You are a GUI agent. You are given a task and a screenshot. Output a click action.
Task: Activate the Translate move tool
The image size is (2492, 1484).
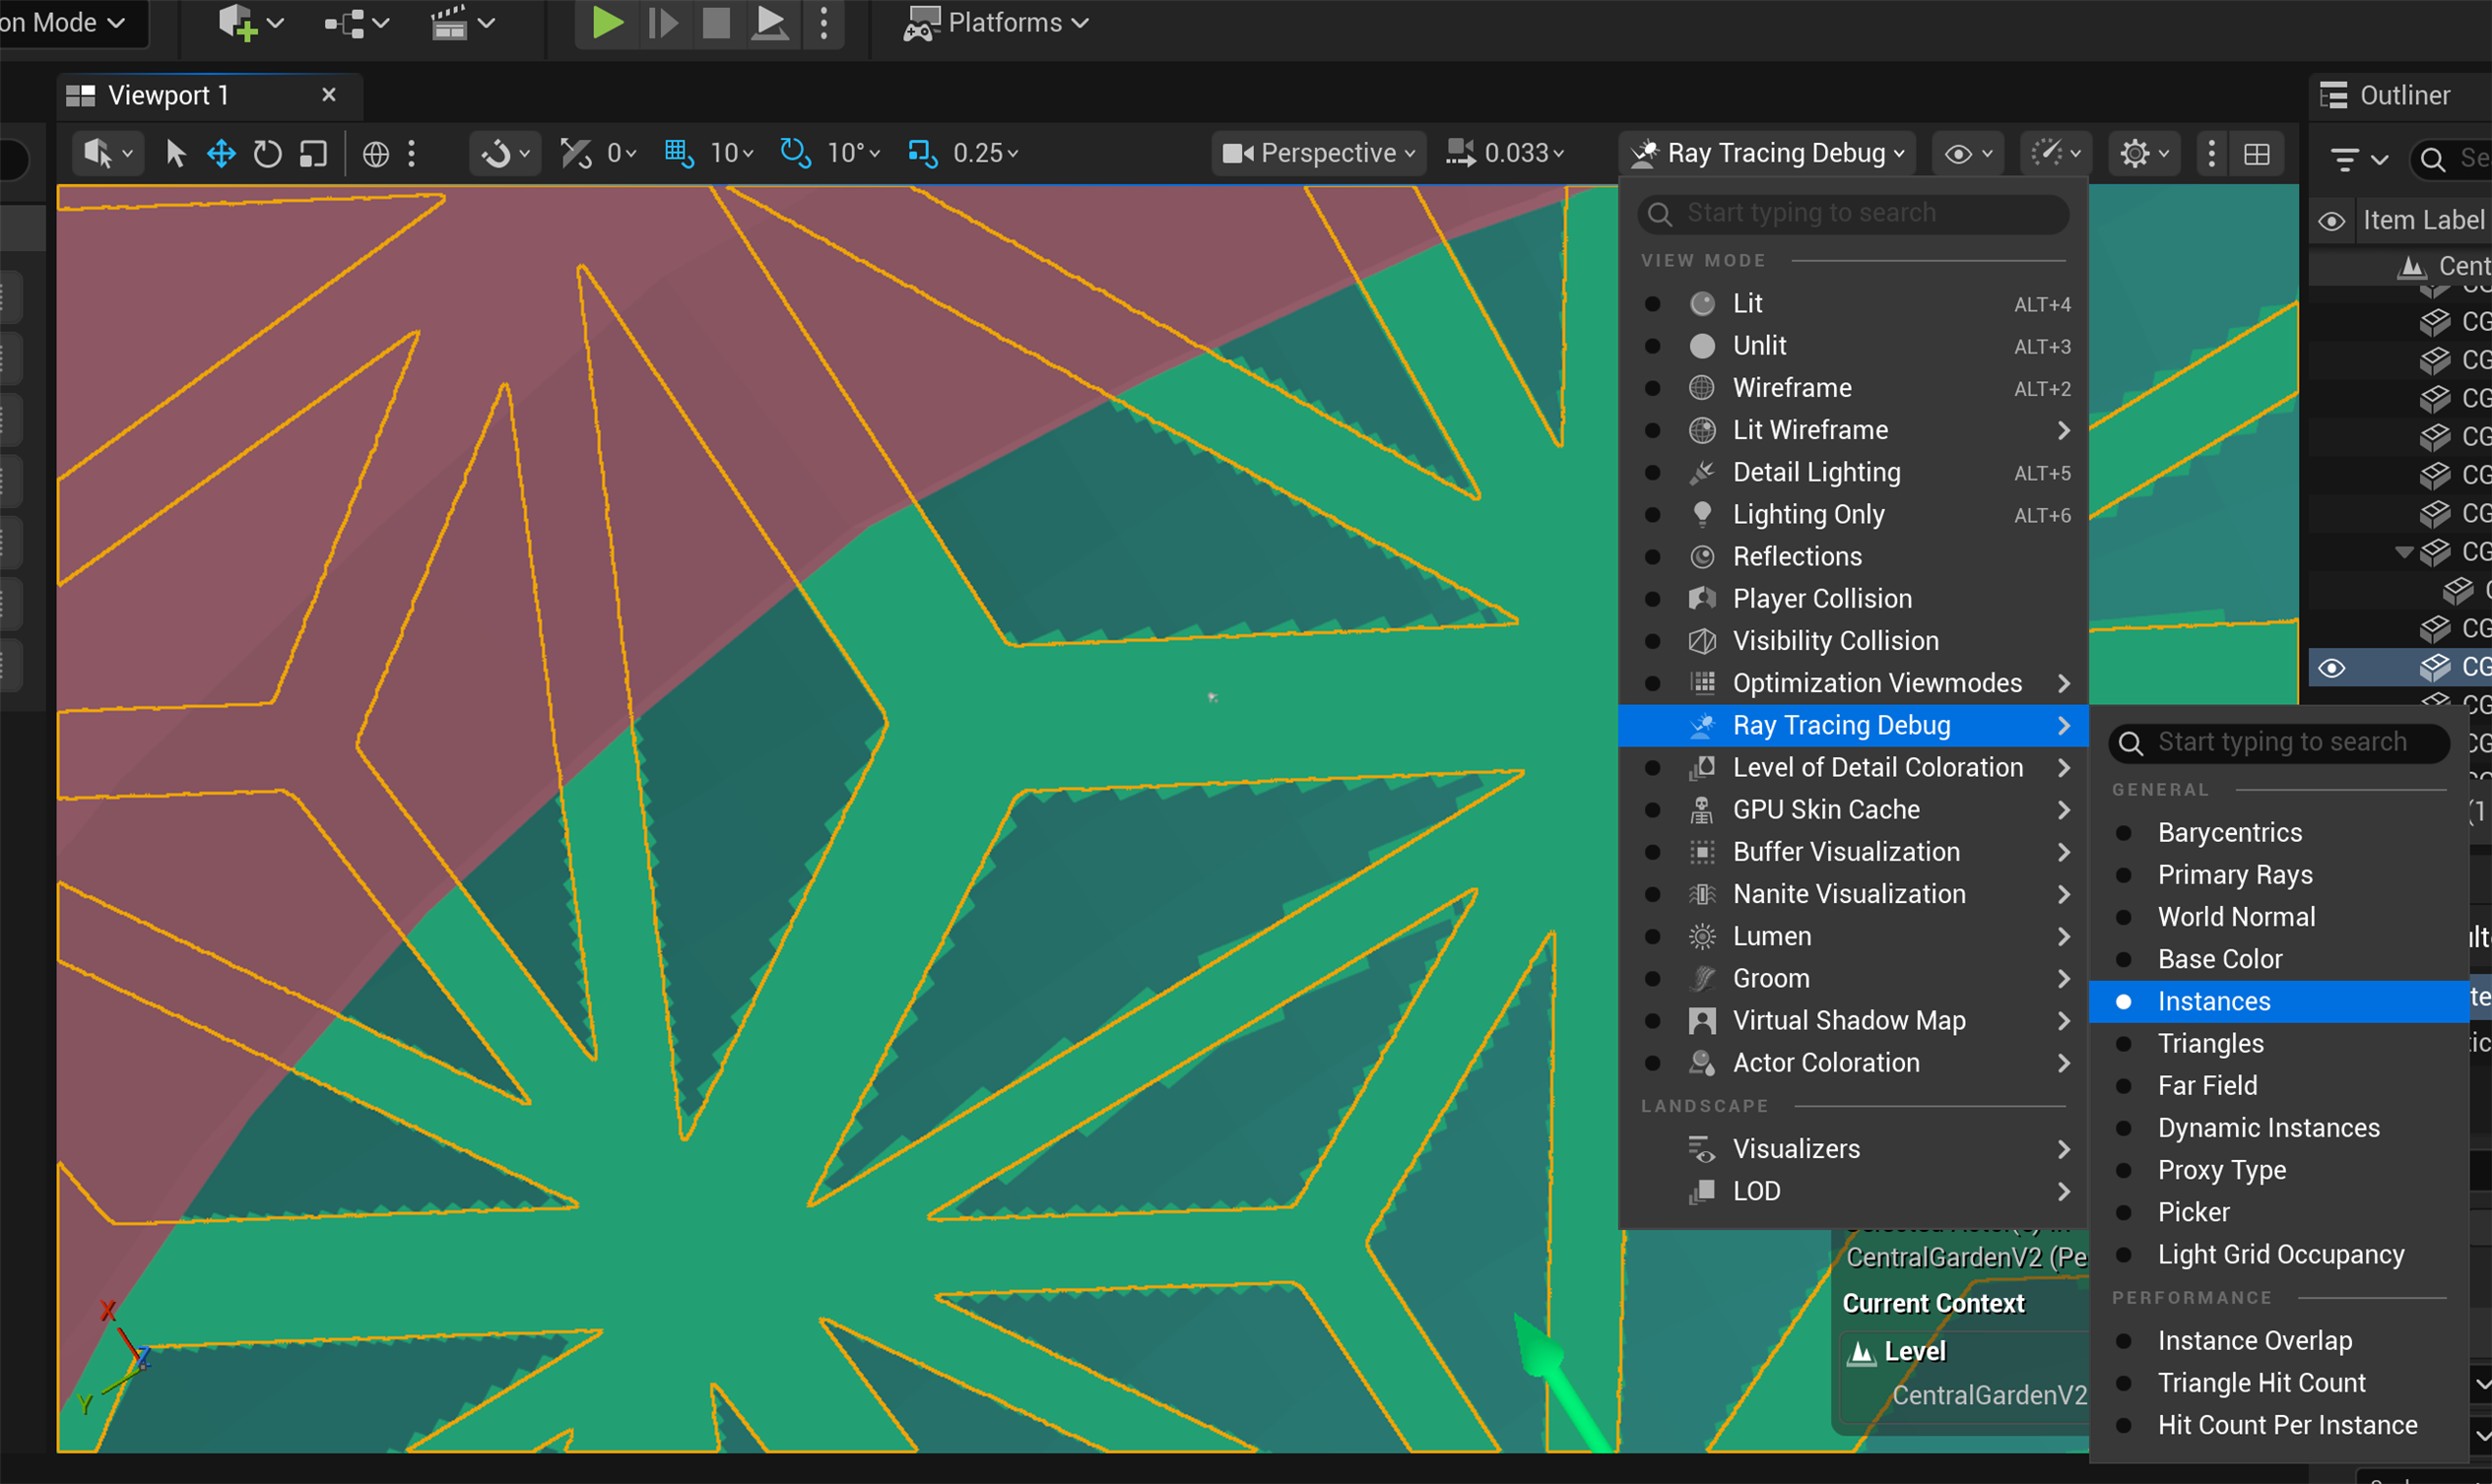(221, 153)
